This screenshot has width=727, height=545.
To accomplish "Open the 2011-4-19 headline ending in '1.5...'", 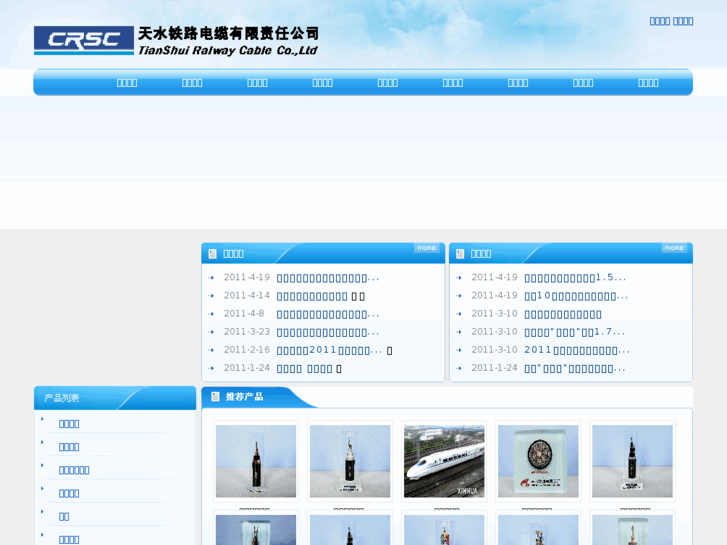I will tap(575, 278).
